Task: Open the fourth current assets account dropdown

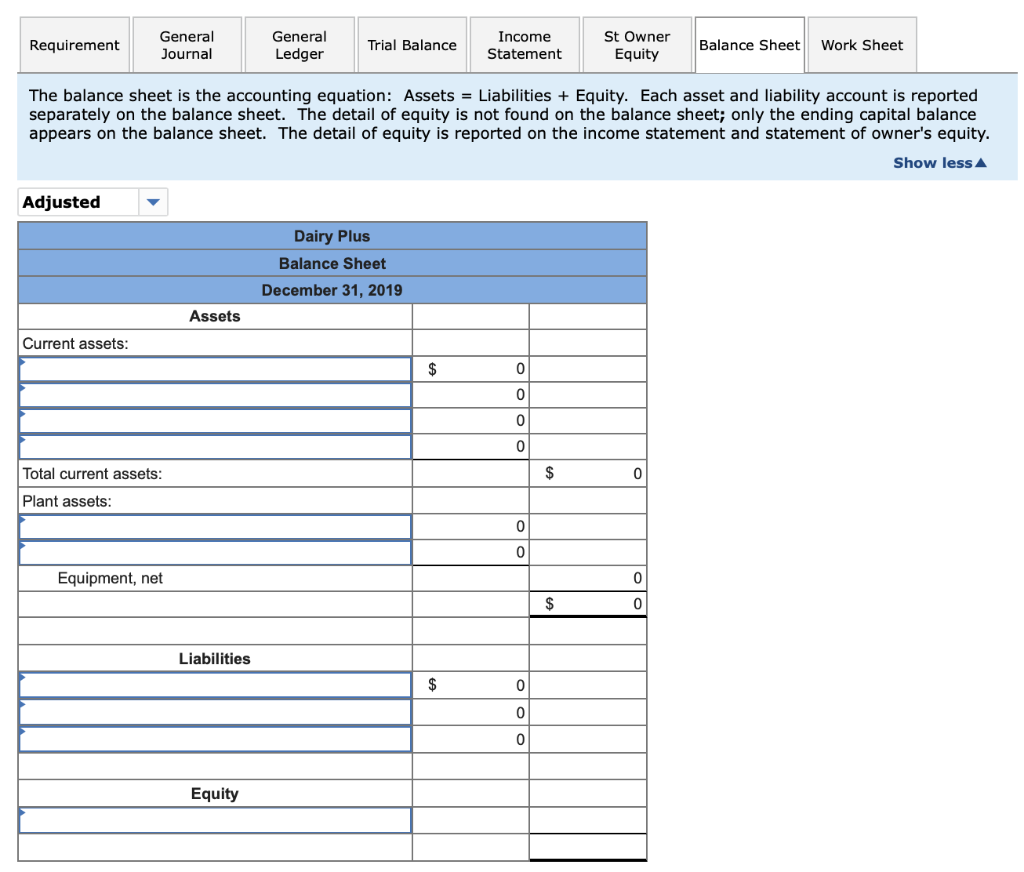Action: coord(214,446)
